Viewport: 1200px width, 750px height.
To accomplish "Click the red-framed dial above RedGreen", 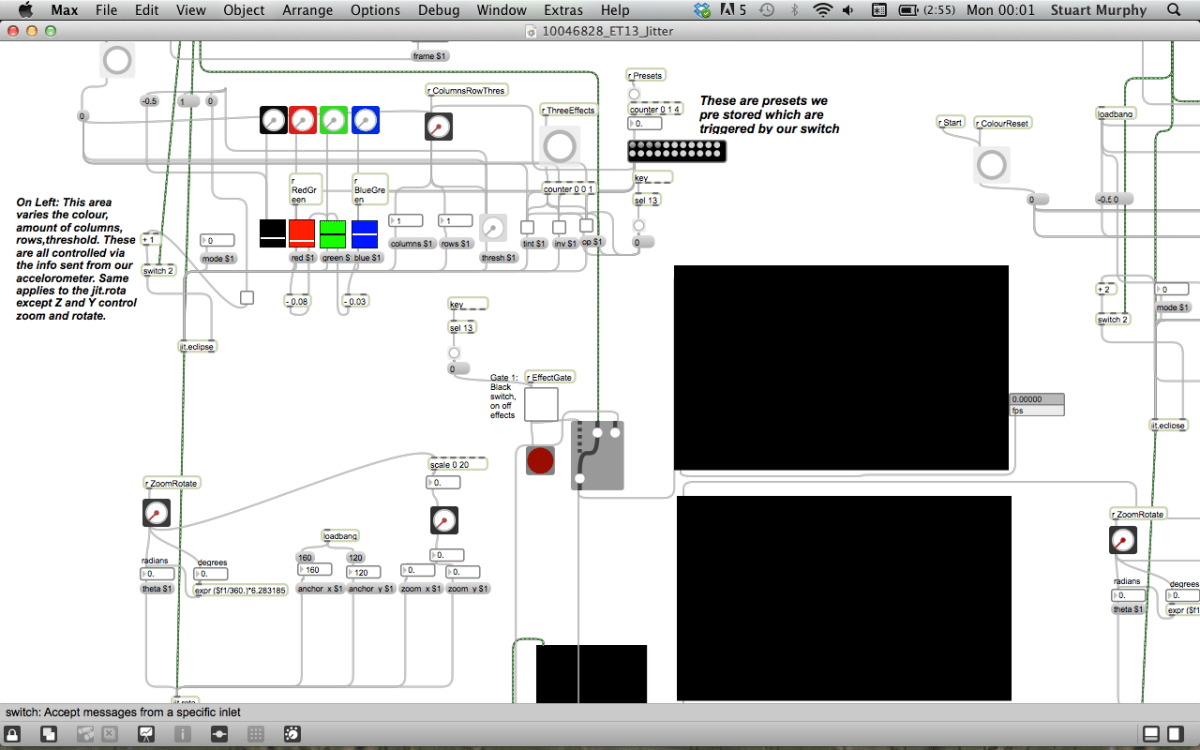I will pos(303,120).
